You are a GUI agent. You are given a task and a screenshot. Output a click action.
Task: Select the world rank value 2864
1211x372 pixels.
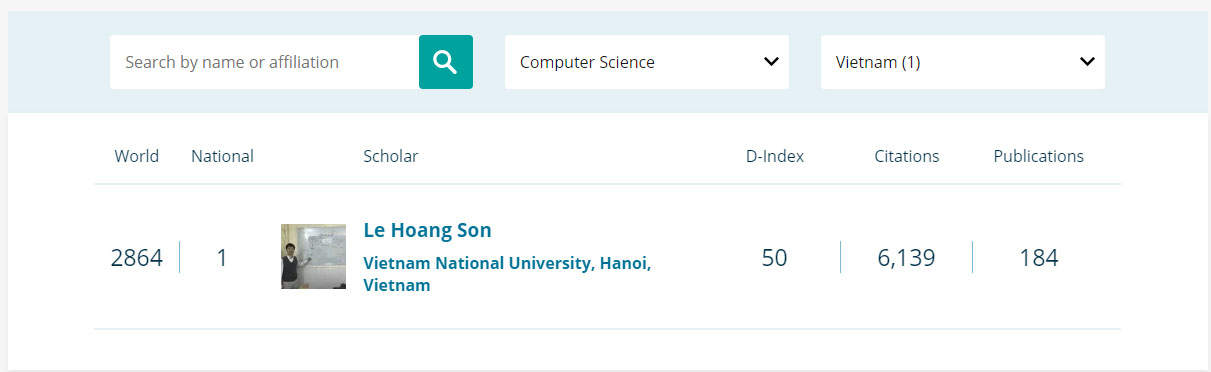pyautogui.click(x=137, y=258)
